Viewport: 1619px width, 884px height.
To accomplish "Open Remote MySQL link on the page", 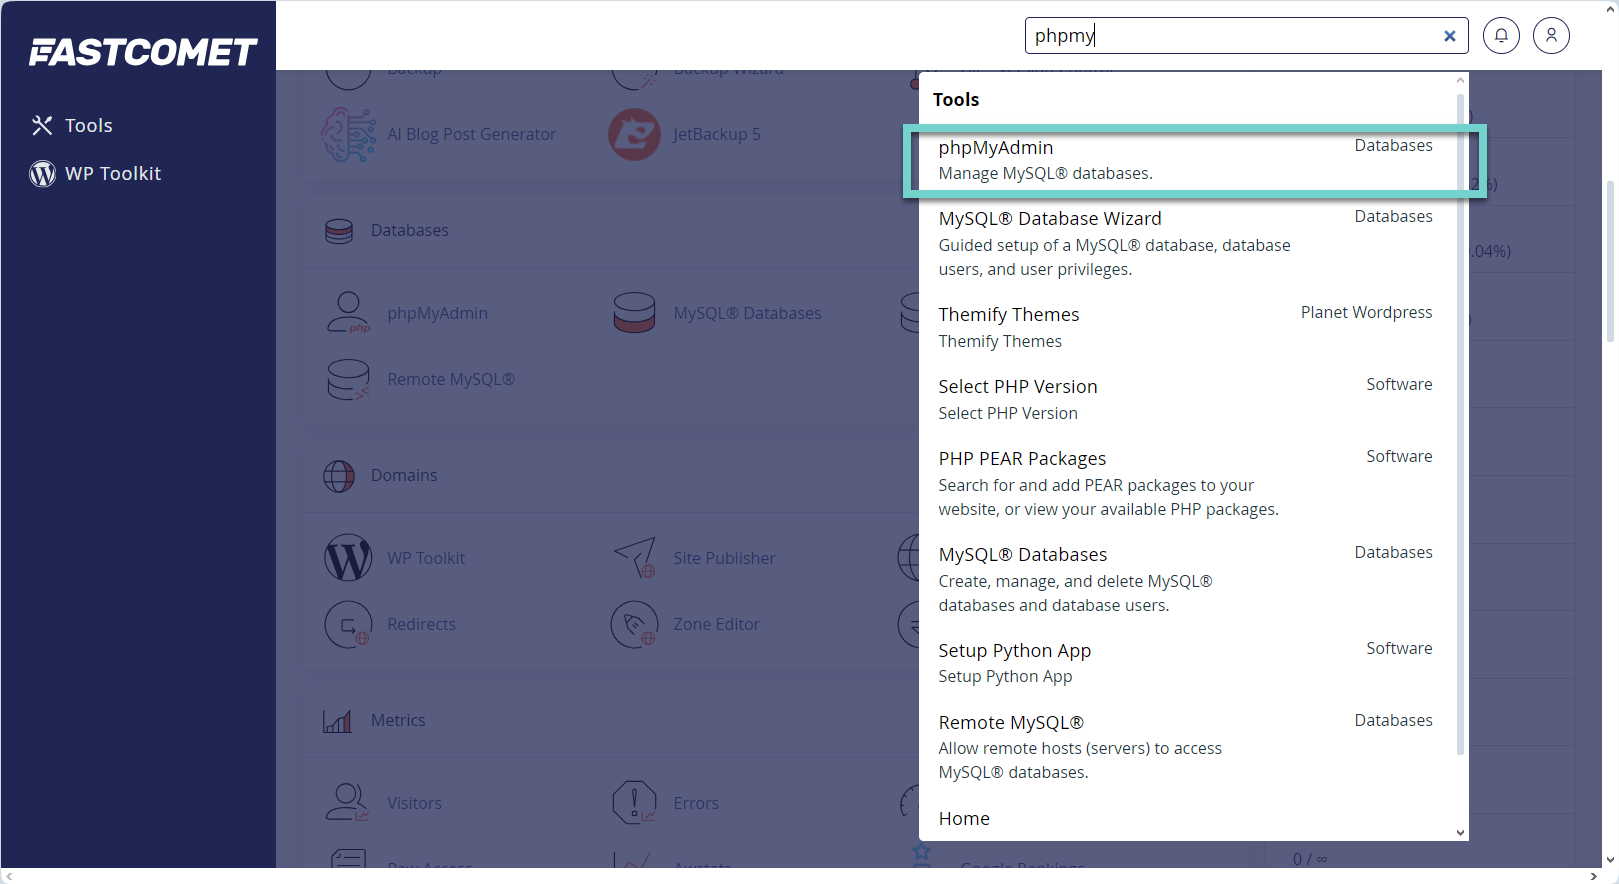I will tap(451, 379).
